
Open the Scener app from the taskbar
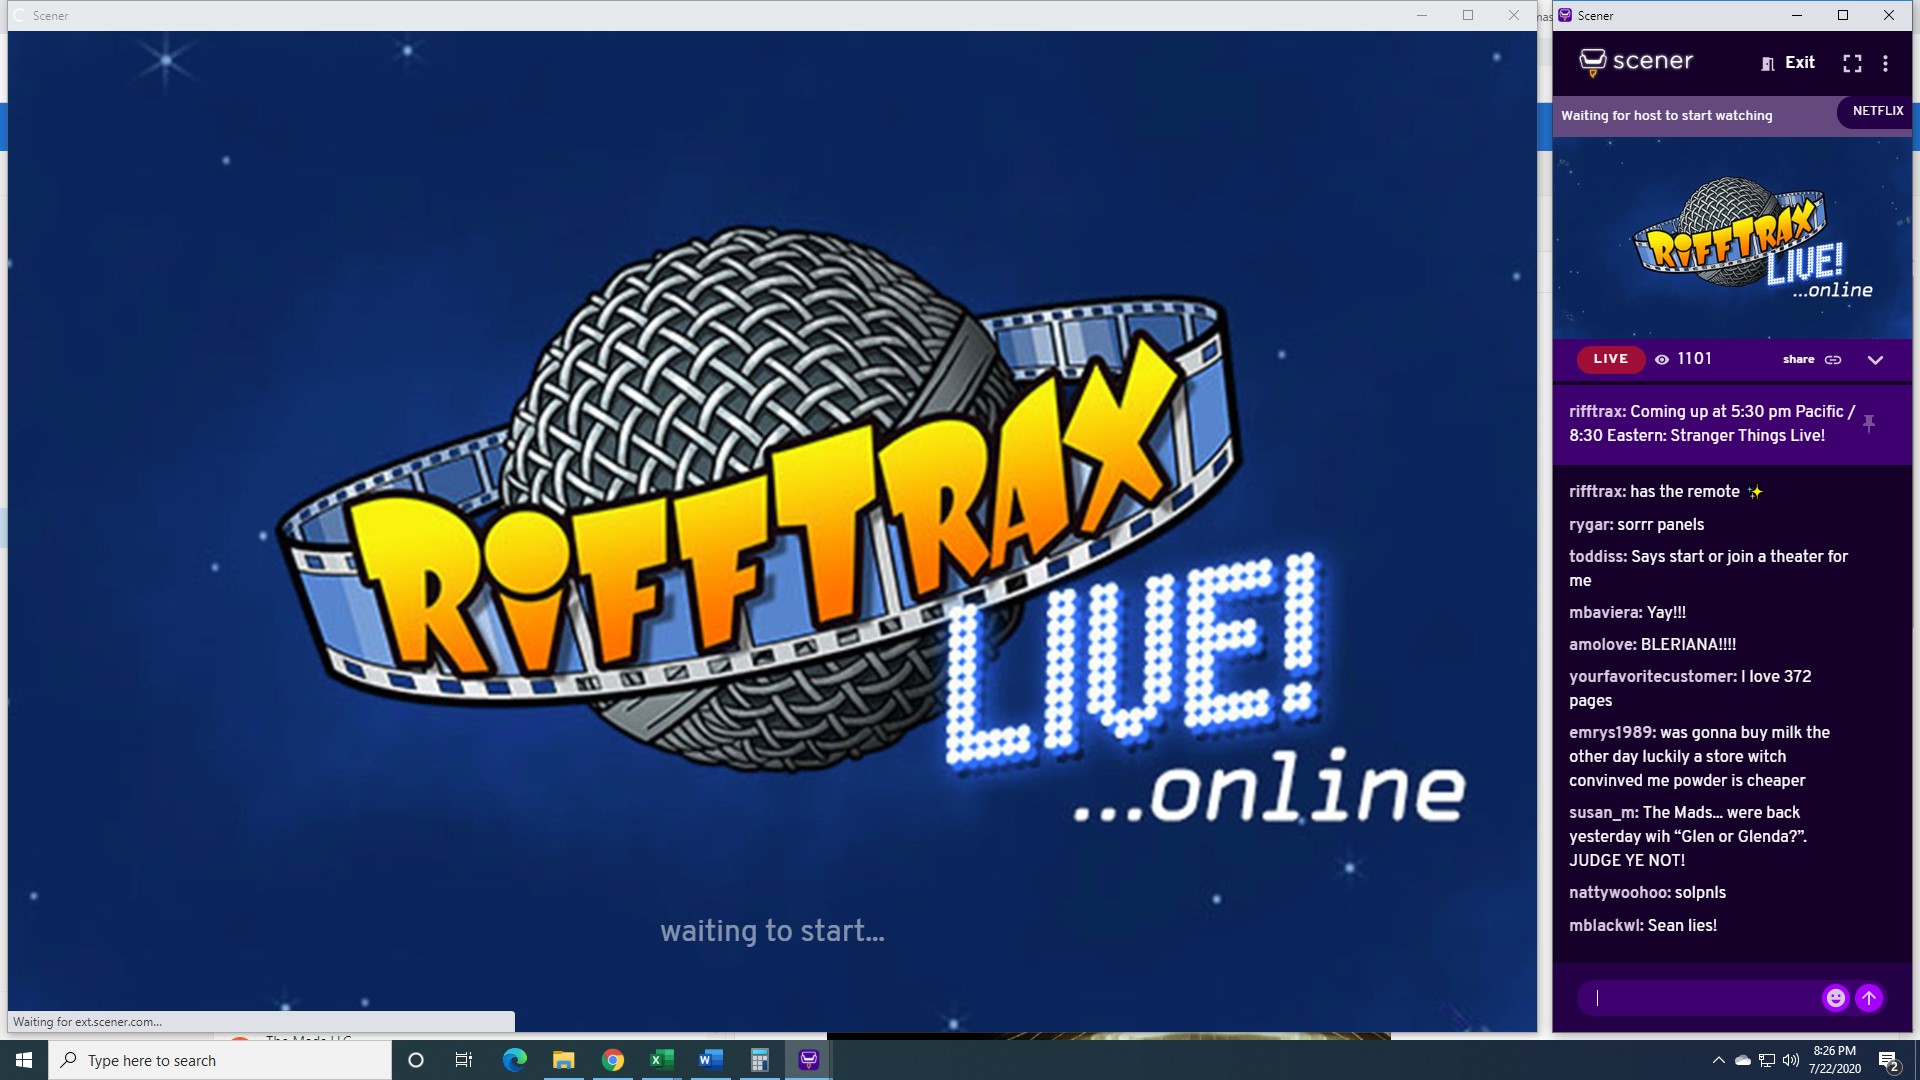point(808,1060)
